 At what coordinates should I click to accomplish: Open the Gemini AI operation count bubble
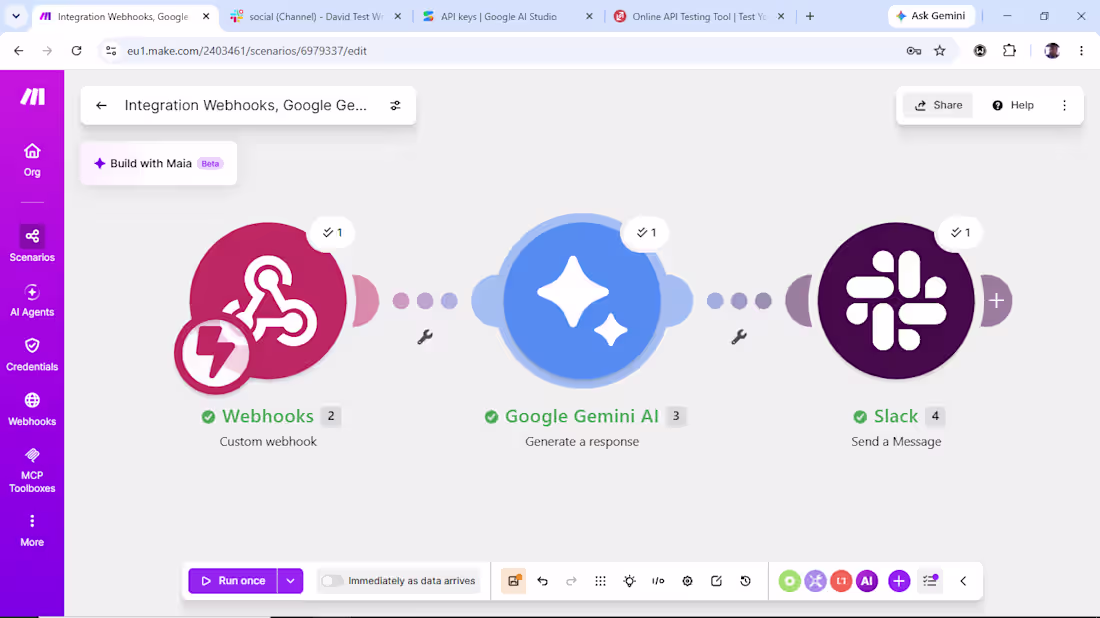pos(646,232)
